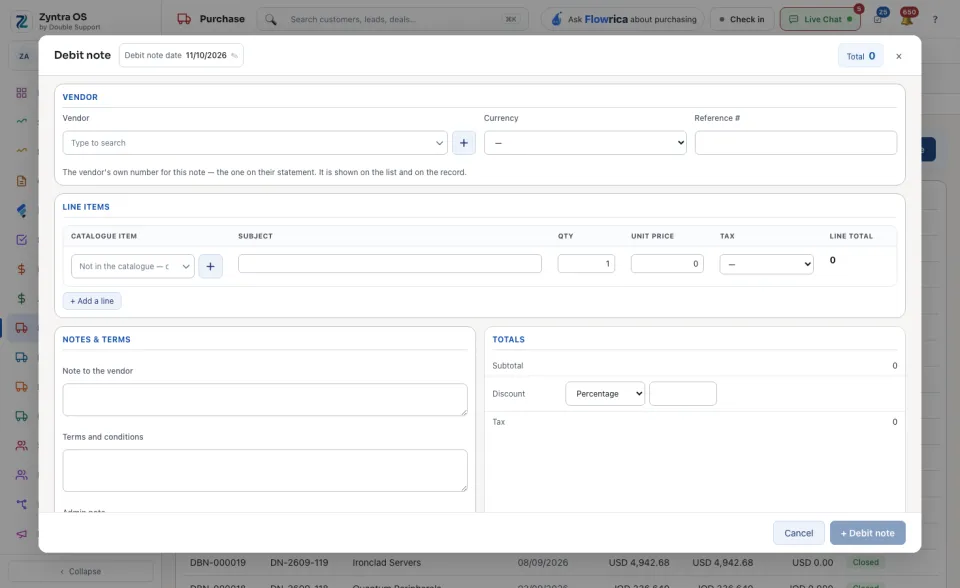This screenshot has width=960, height=588.
Task: Click the notification bell icon
Action: [x=907, y=19]
